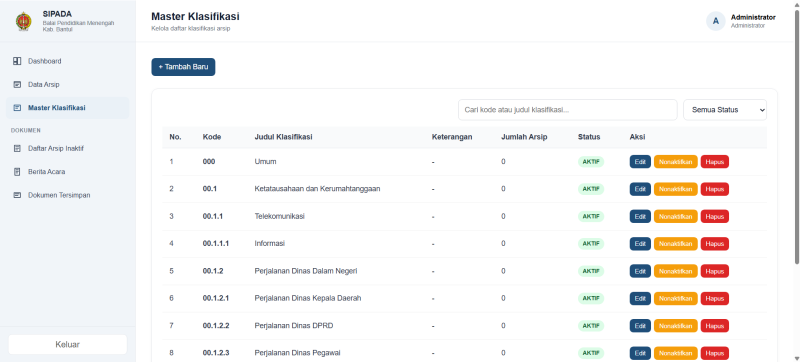Click Nonaktifkan for Telekomunikasi
Screen dimensions: 800x362
point(676,216)
